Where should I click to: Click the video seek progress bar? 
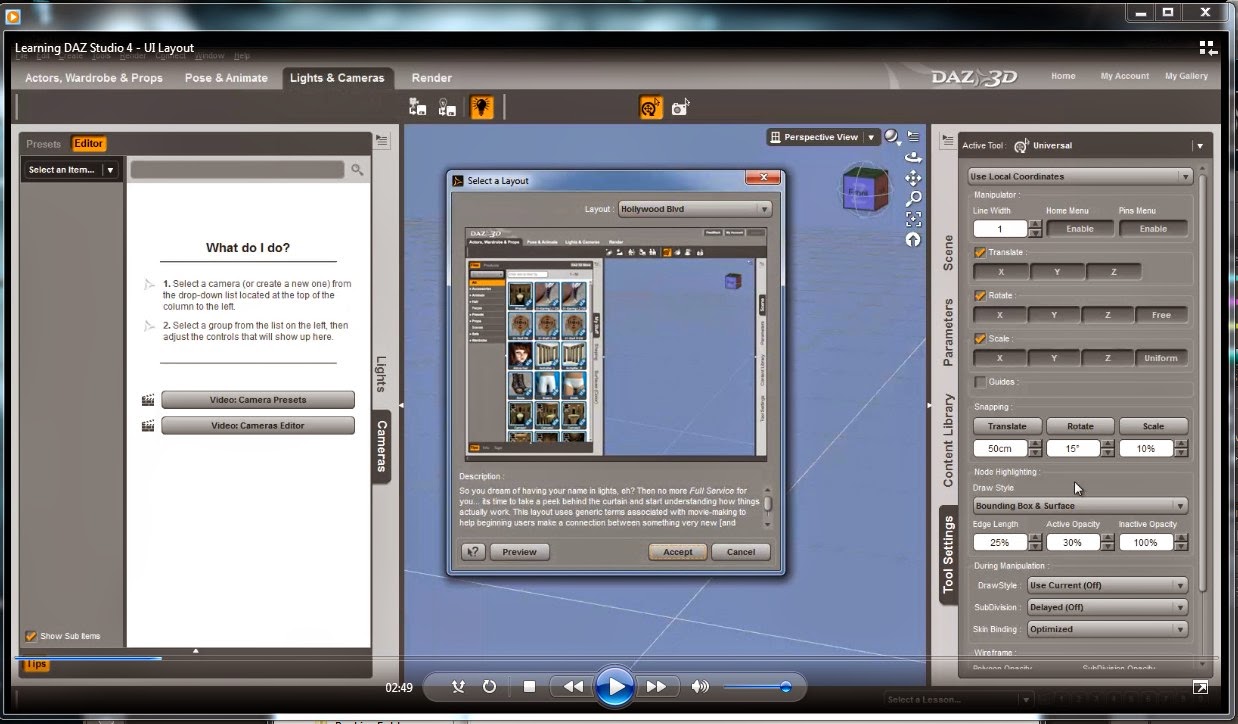616,658
